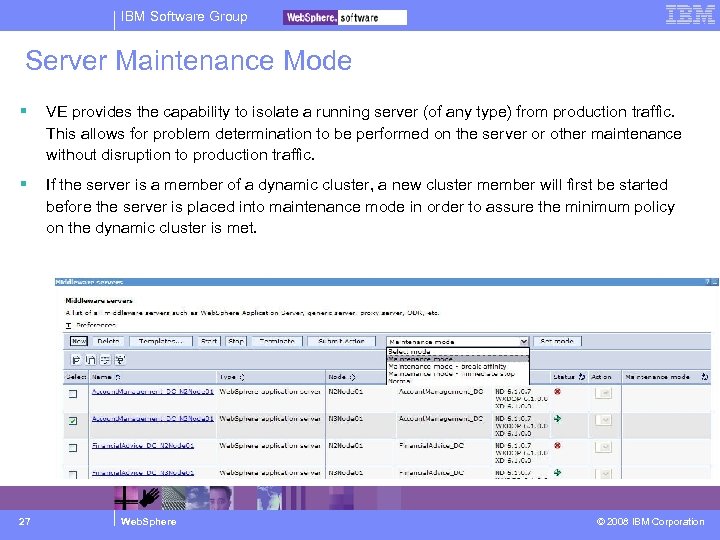
Task: Click the Select column header
Action: tap(76, 377)
